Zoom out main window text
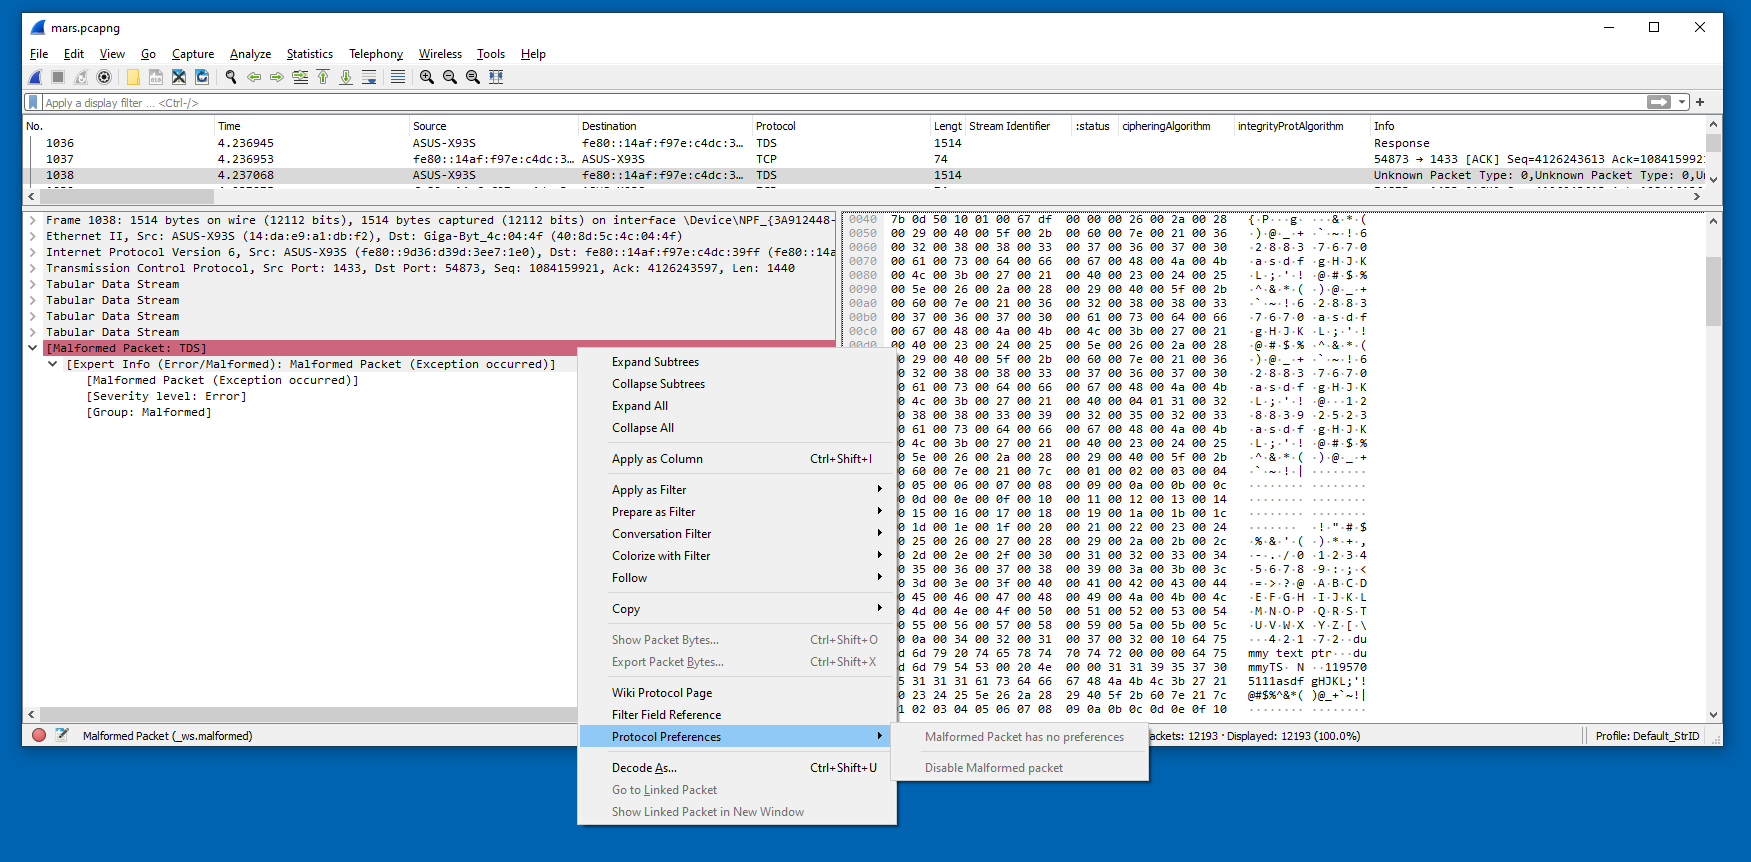 [x=450, y=77]
